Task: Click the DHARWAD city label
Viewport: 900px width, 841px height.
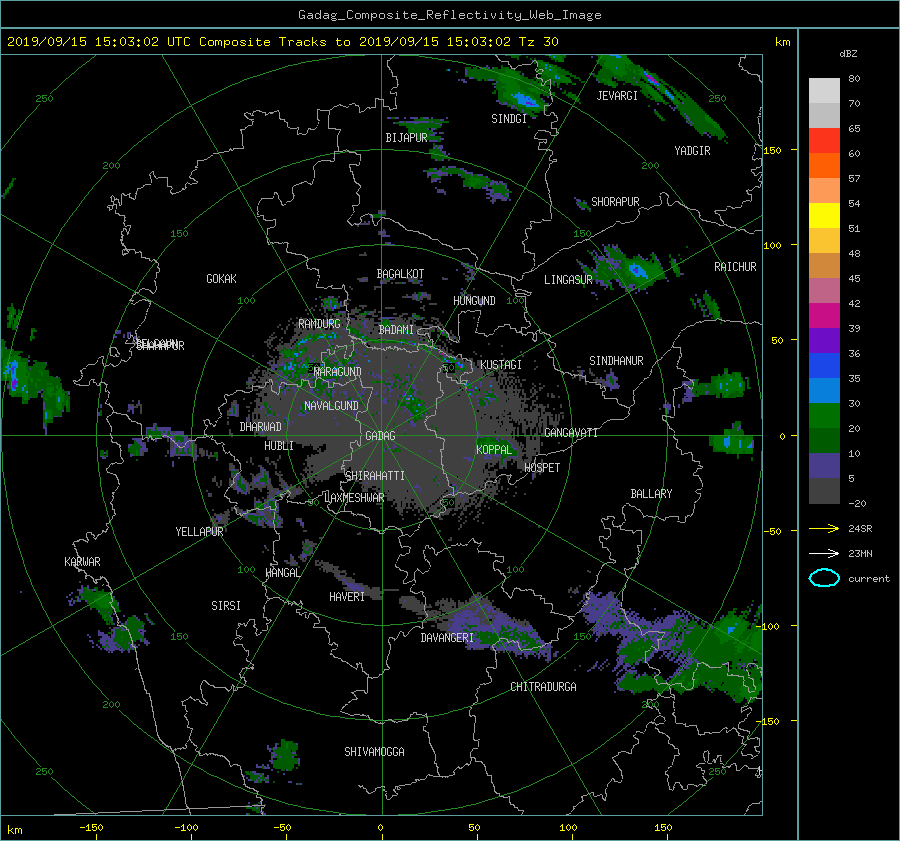Action: click(x=261, y=427)
